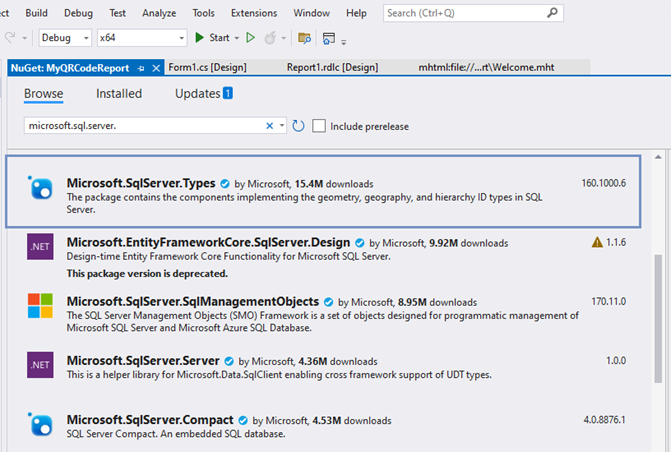Viewport: 671px width, 452px height.
Task: Click the package list scrollbar thumb
Action: [658, 319]
